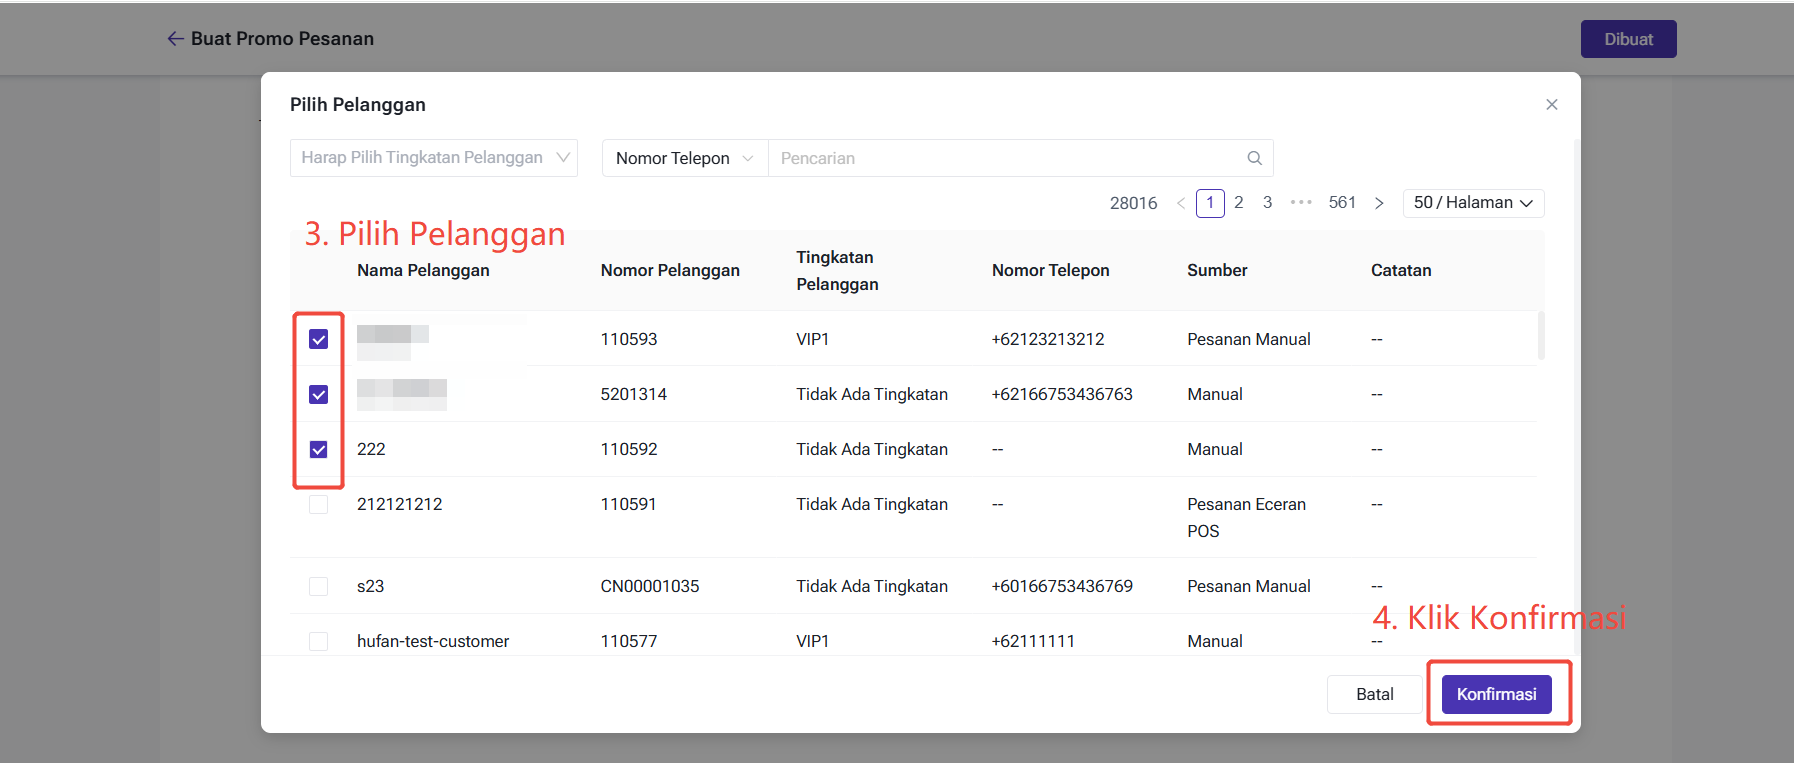This screenshot has width=1794, height=763.
Task: Select the hufan-test-customer checkbox
Action: [x=318, y=641]
